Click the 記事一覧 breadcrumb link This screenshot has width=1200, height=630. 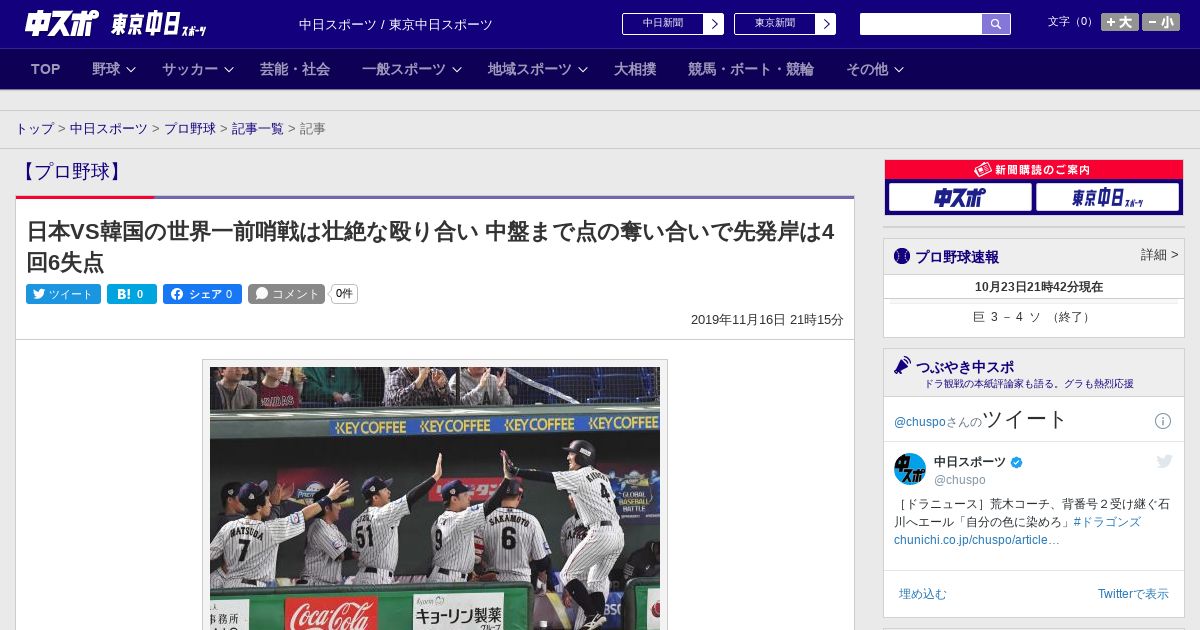(x=258, y=129)
